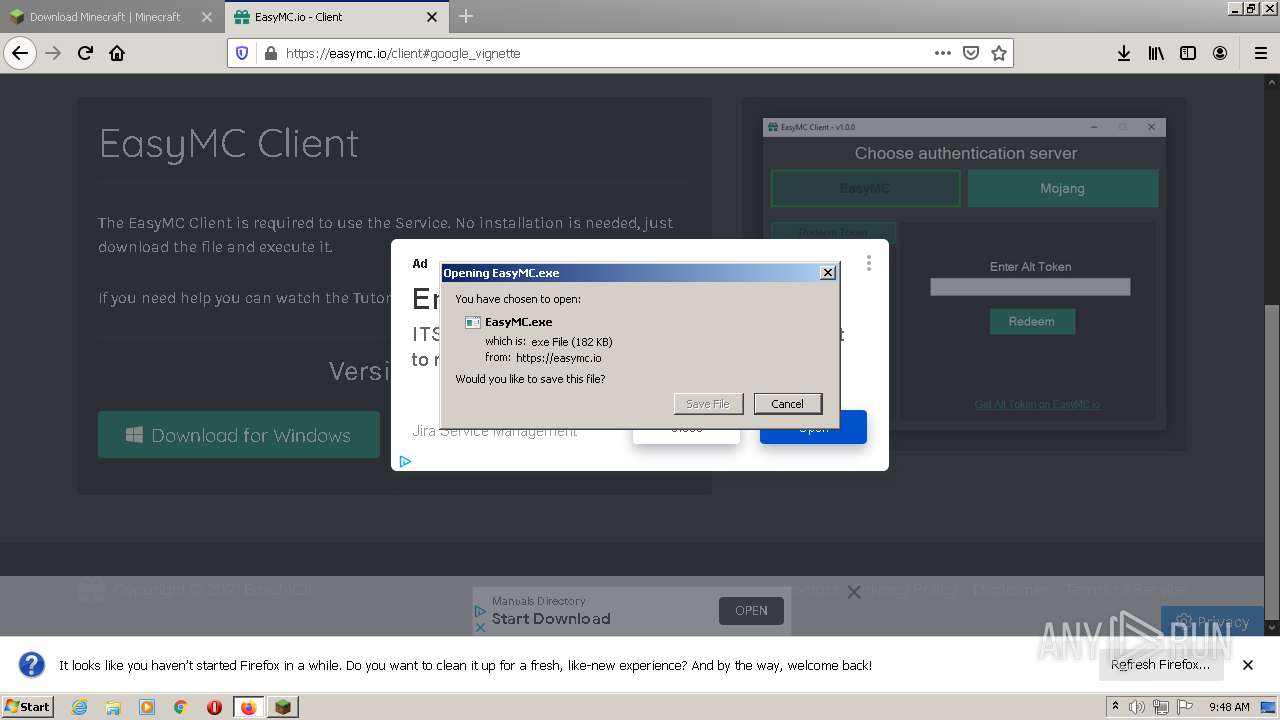Open Privacy settings button on page
This screenshot has width=1280, height=720.
(x=1212, y=621)
